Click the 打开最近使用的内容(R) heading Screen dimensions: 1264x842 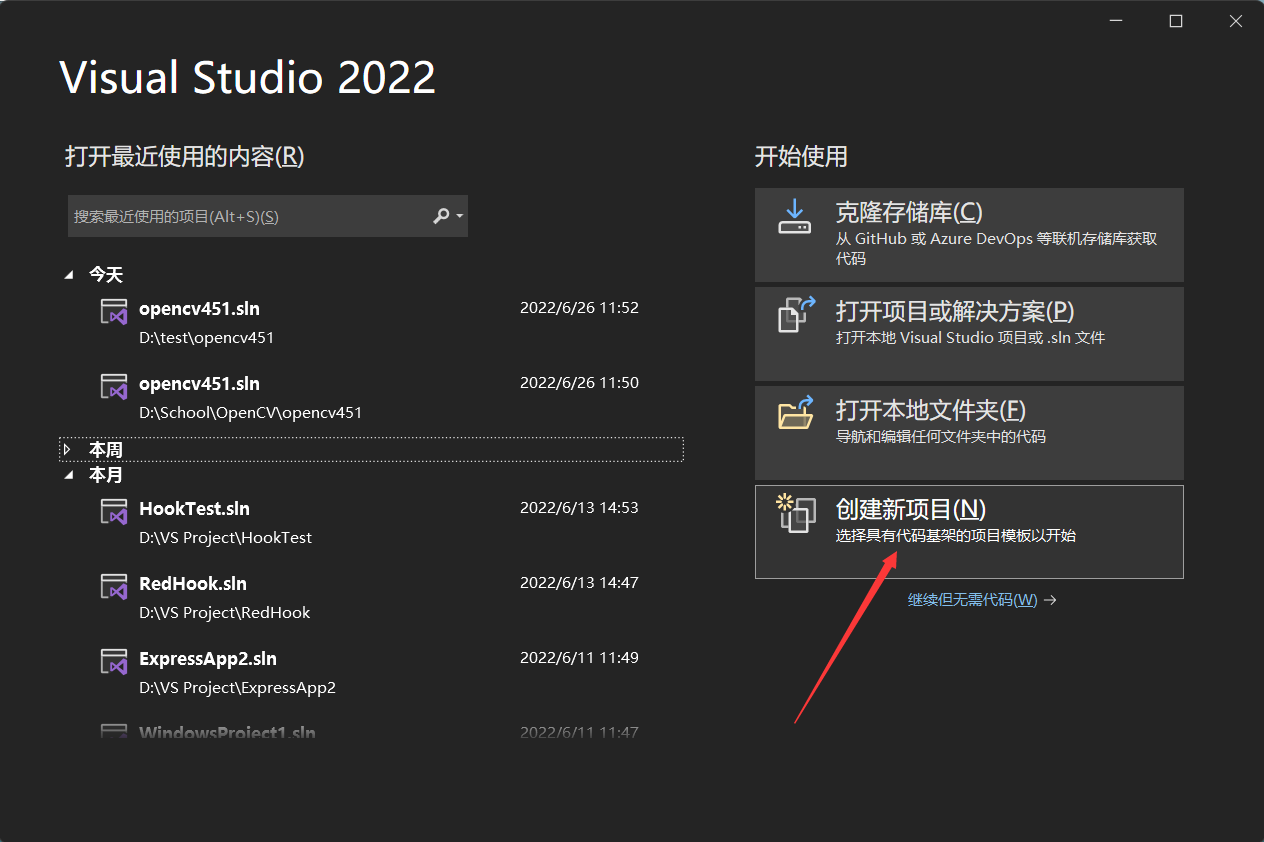coord(184,157)
